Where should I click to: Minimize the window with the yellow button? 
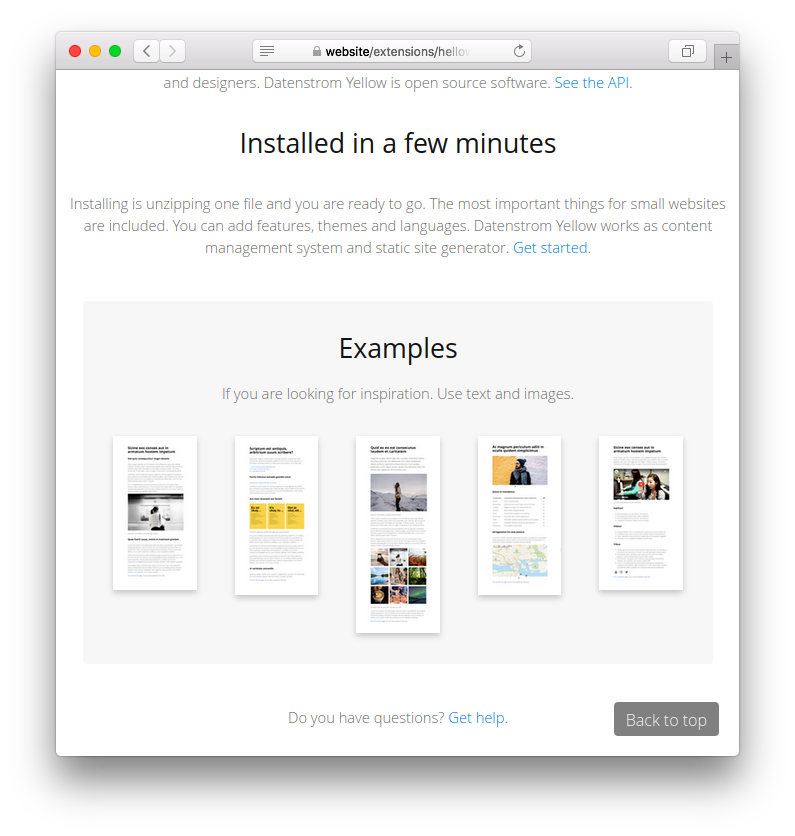click(x=95, y=51)
